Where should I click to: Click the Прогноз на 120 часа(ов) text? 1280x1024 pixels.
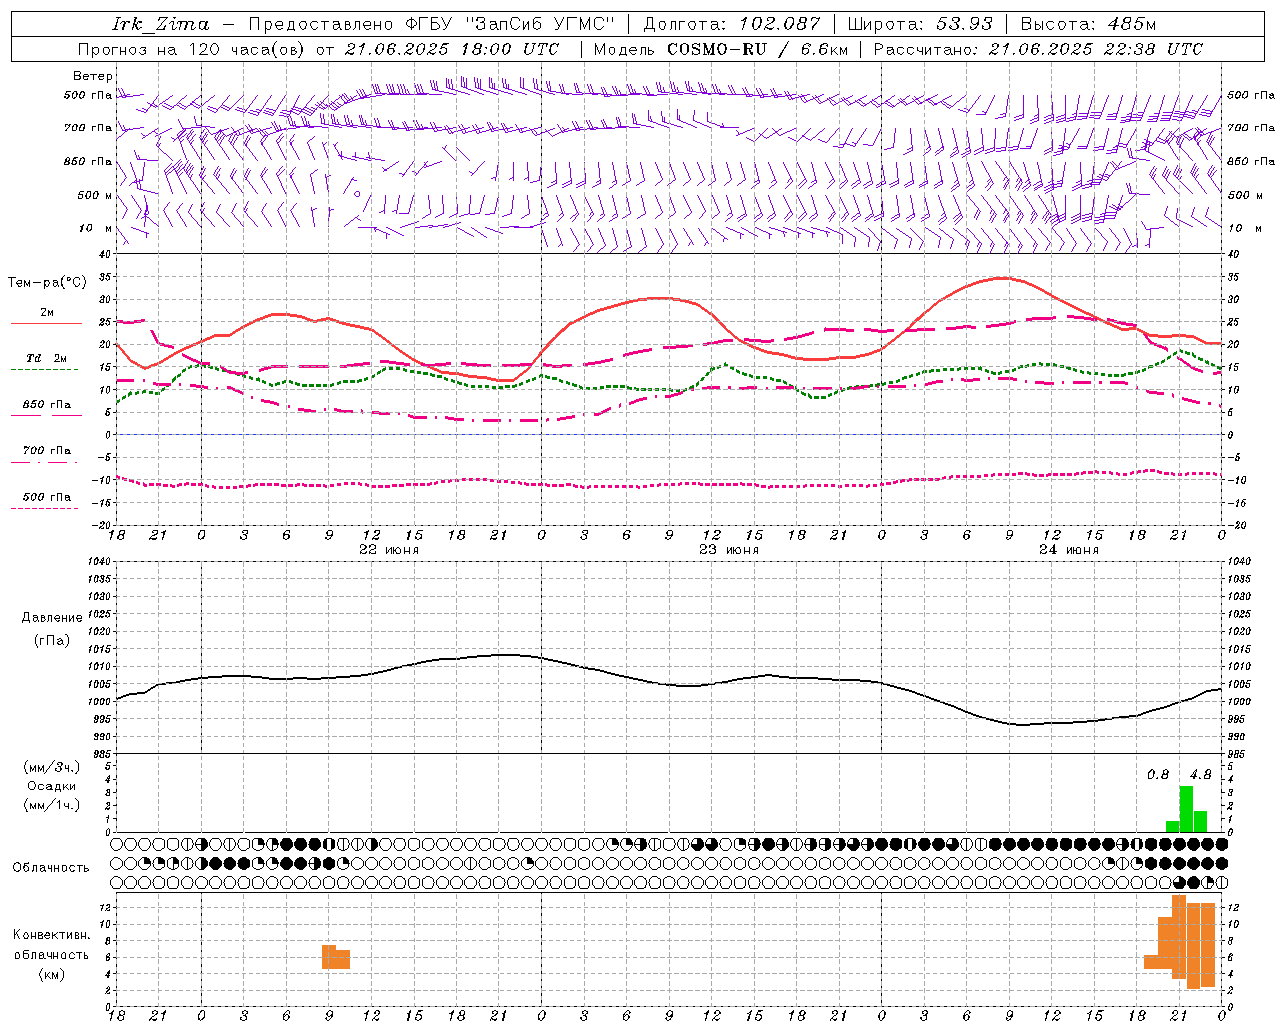[x=192, y=49]
